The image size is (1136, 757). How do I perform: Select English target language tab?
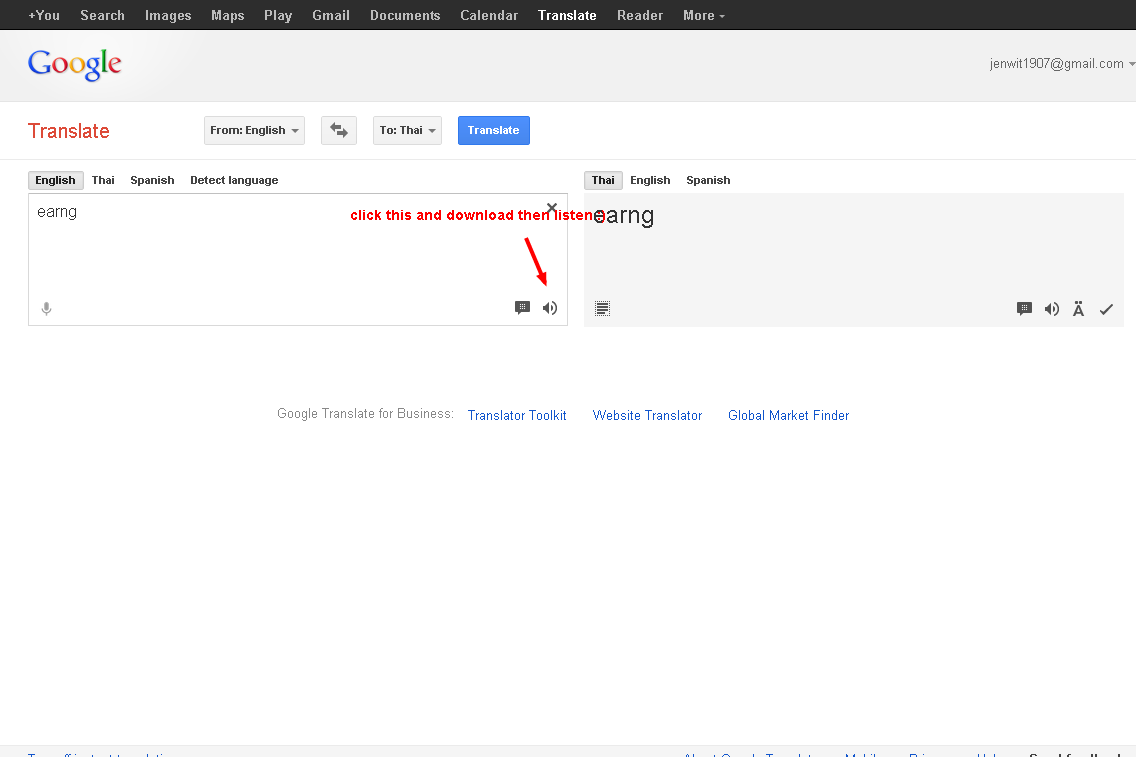pyautogui.click(x=650, y=180)
